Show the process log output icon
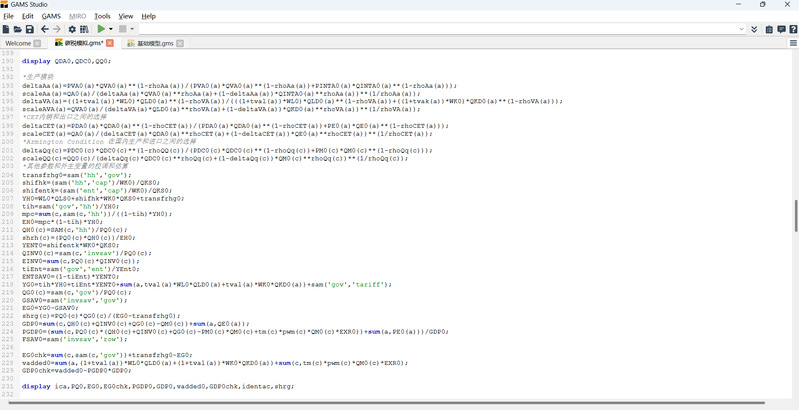This screenshot has width=799, height=410. pyautogui.click(x=780, y=29)
